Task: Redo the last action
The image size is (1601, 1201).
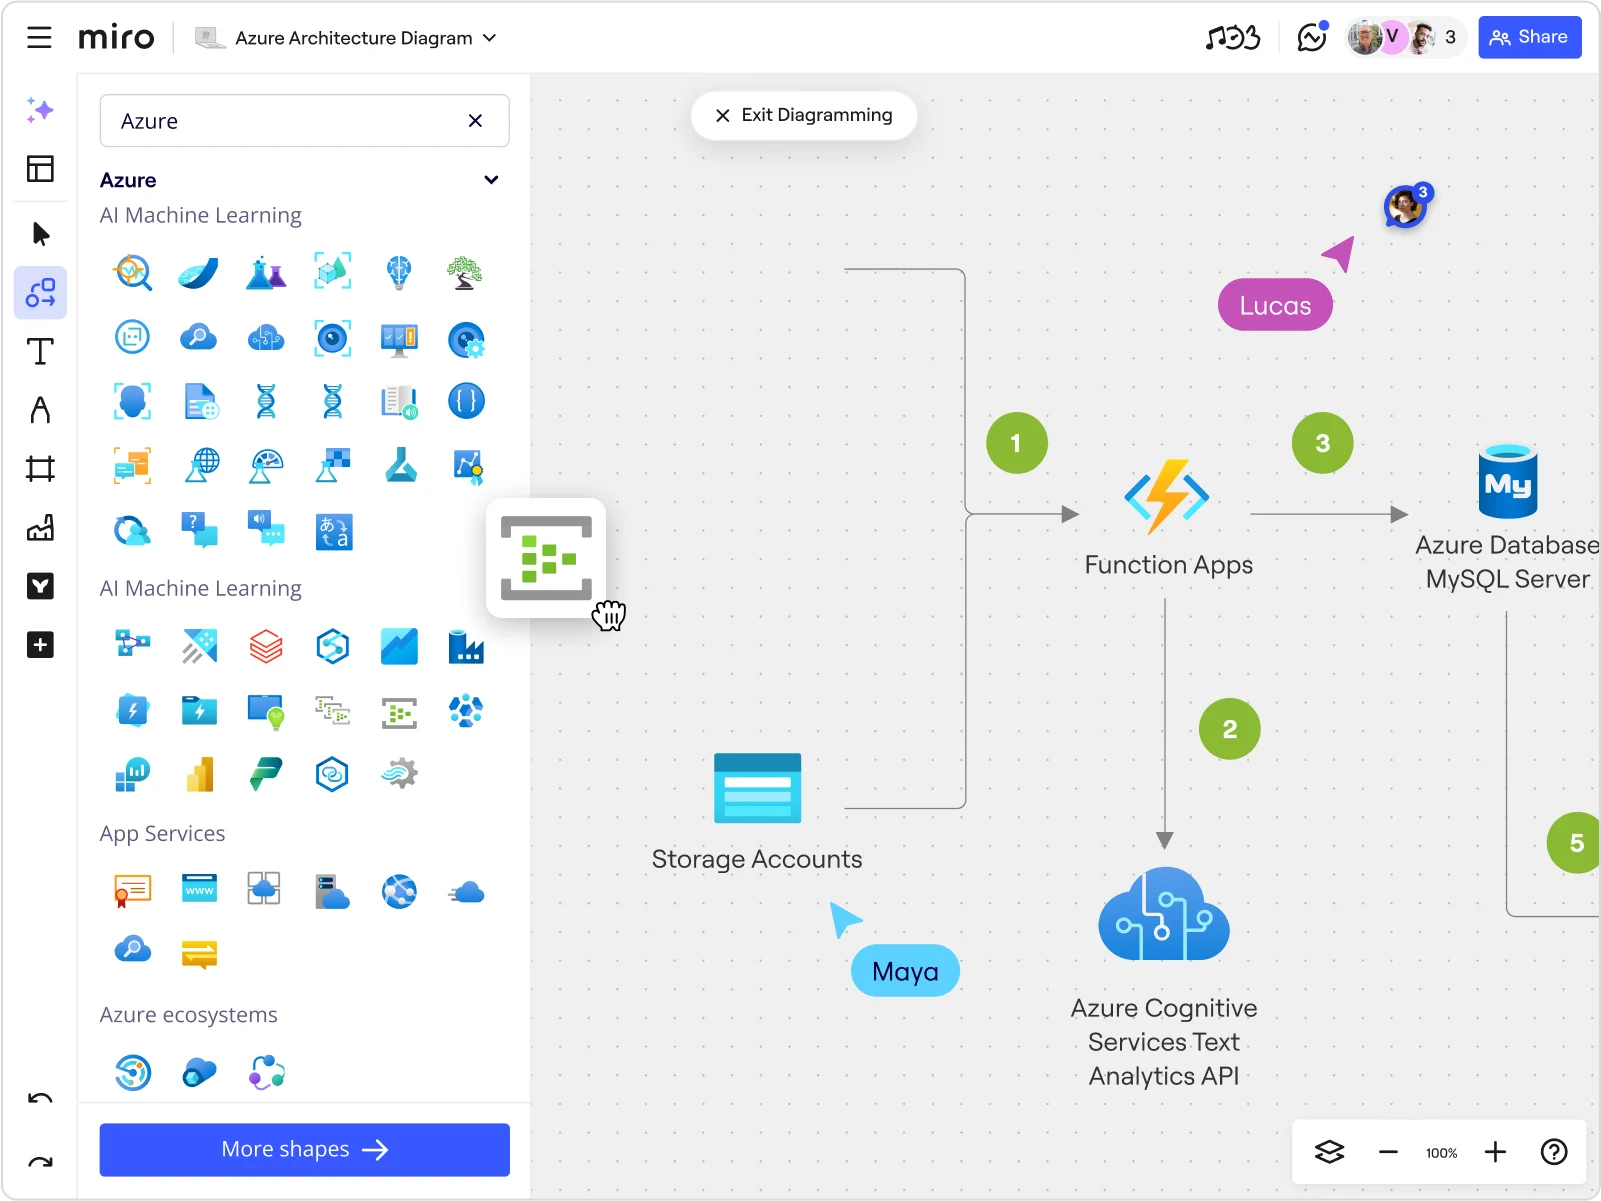Action: pos(40,1162)
